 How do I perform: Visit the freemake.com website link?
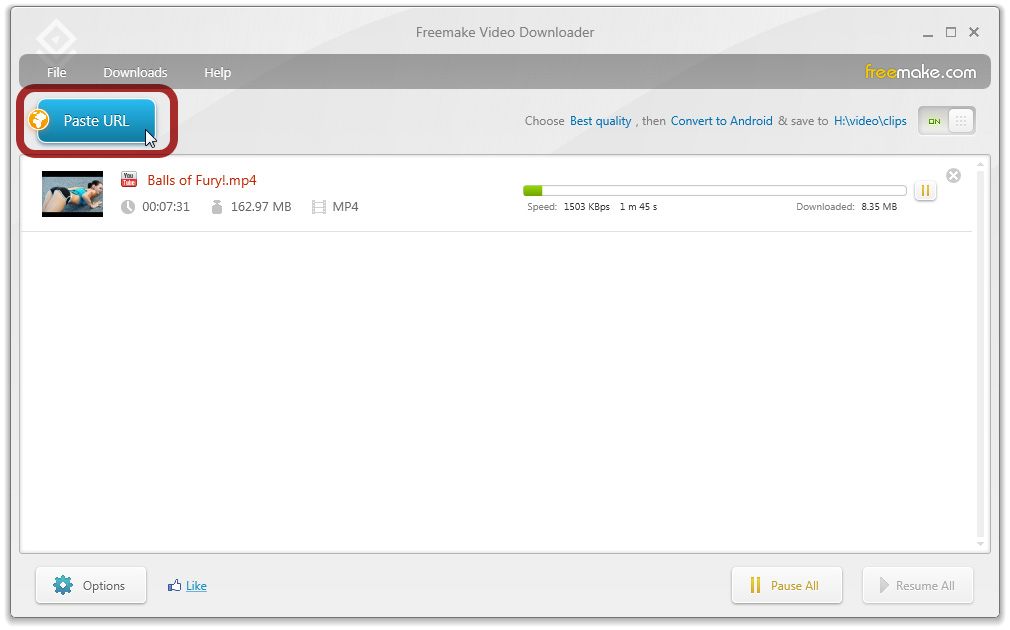pos(920,72)
